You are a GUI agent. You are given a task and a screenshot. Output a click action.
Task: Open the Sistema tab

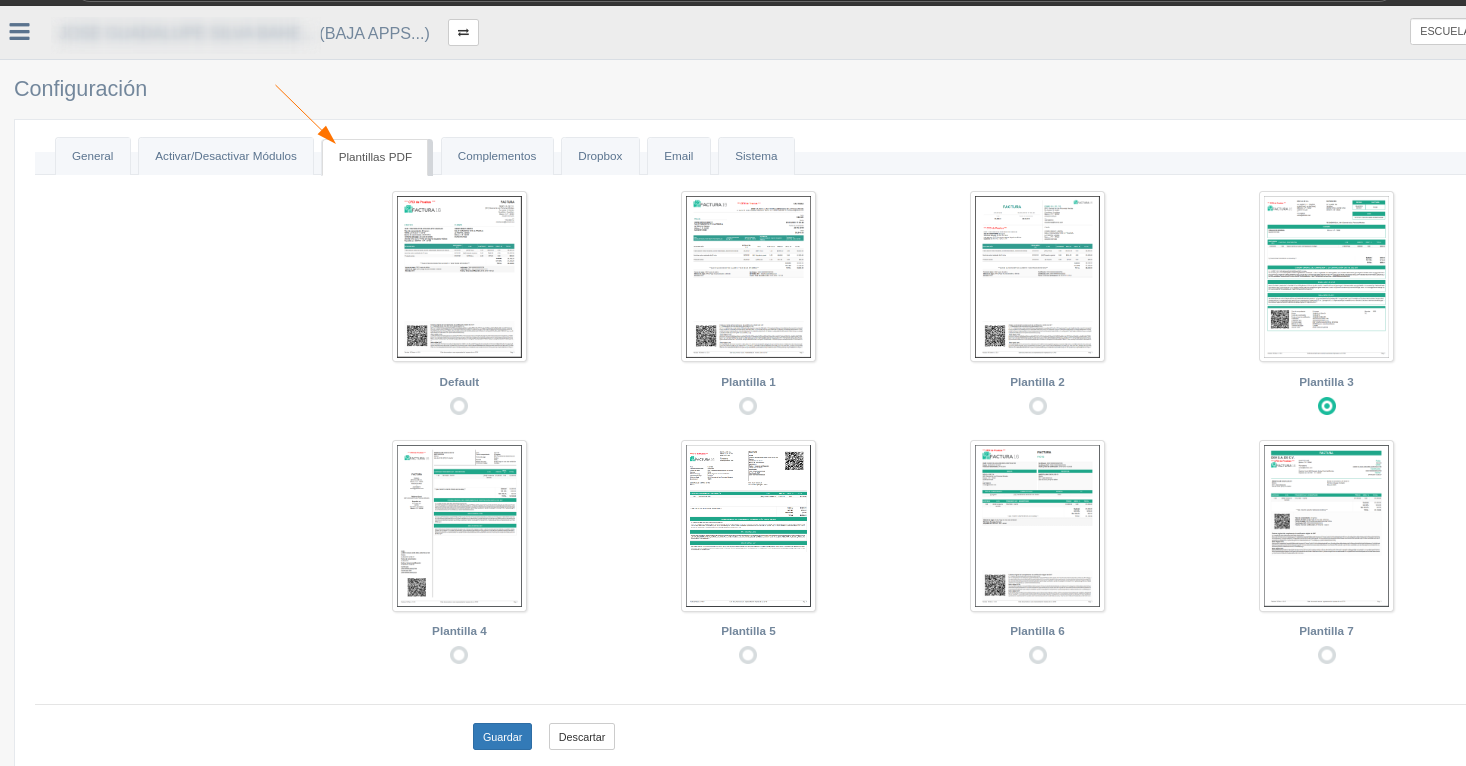pyautogui.click(x=756, y=156)
